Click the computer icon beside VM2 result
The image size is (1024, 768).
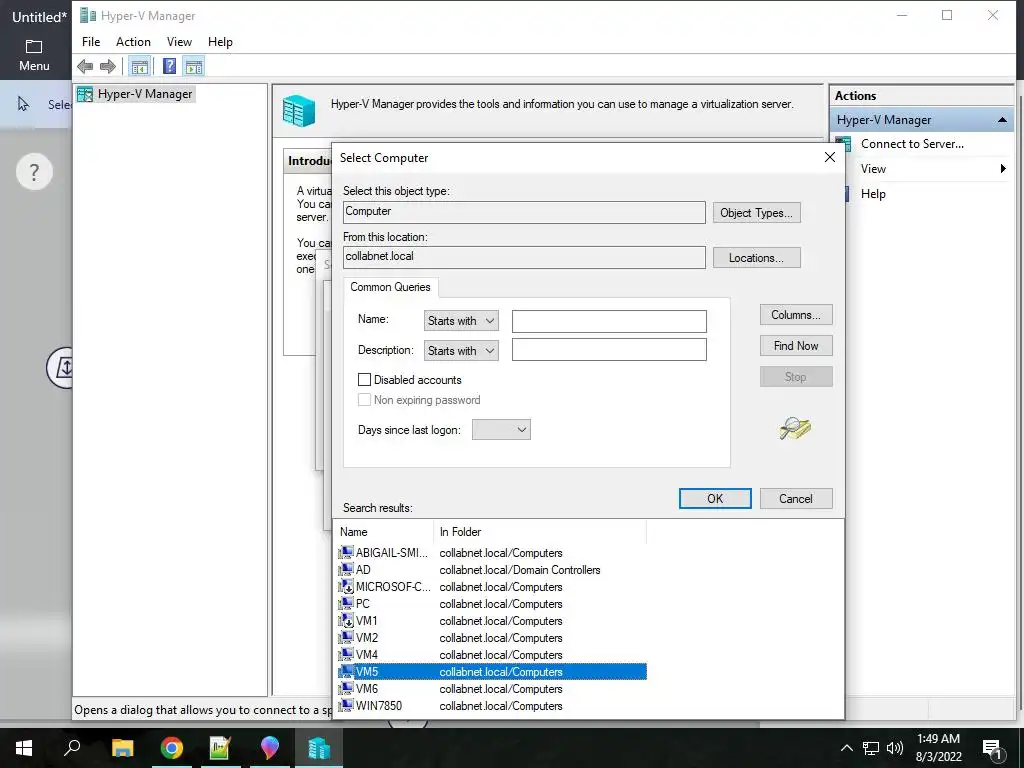[346, 637]
